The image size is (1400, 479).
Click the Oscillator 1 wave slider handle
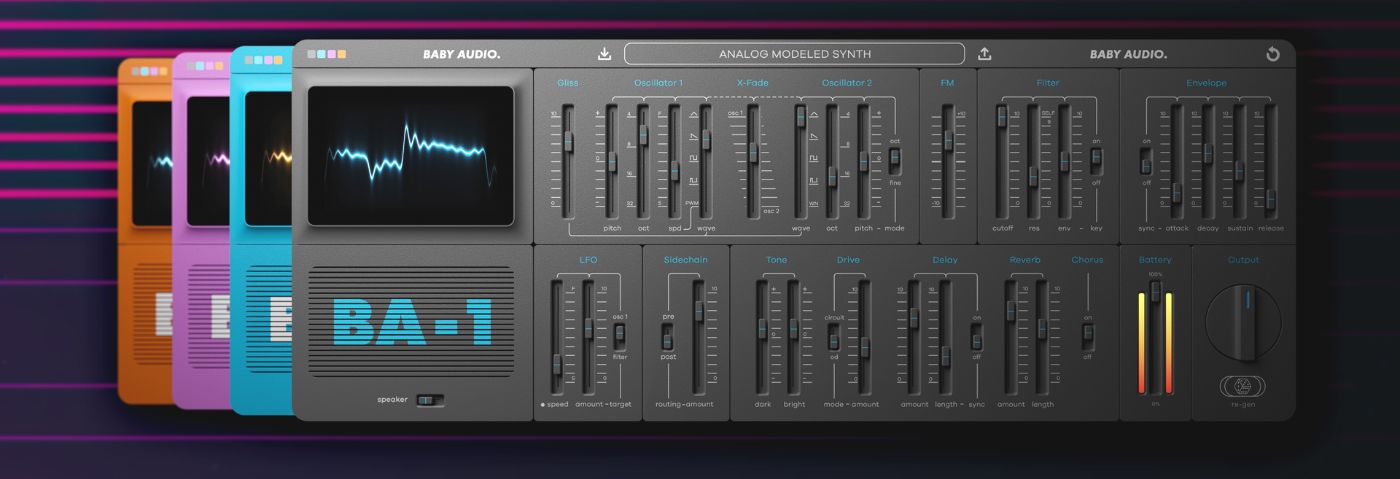[x=706, y=139]
